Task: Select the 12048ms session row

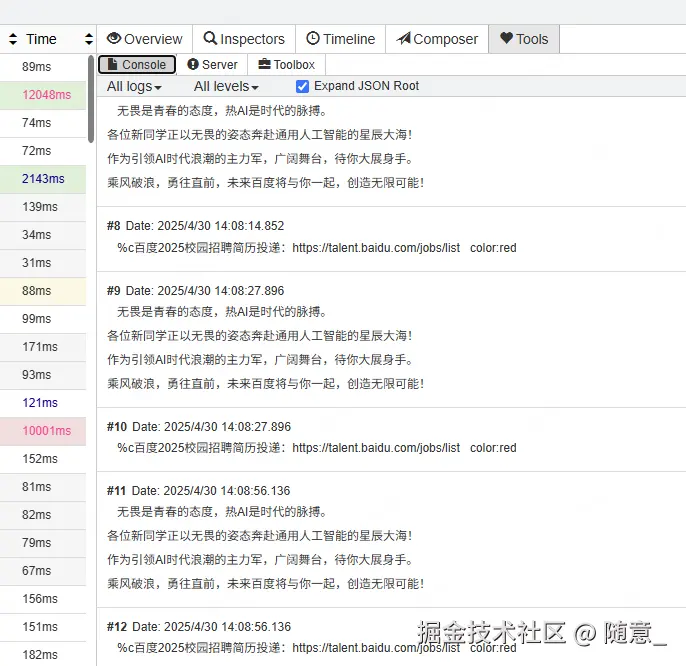Action: click(43, 95)
